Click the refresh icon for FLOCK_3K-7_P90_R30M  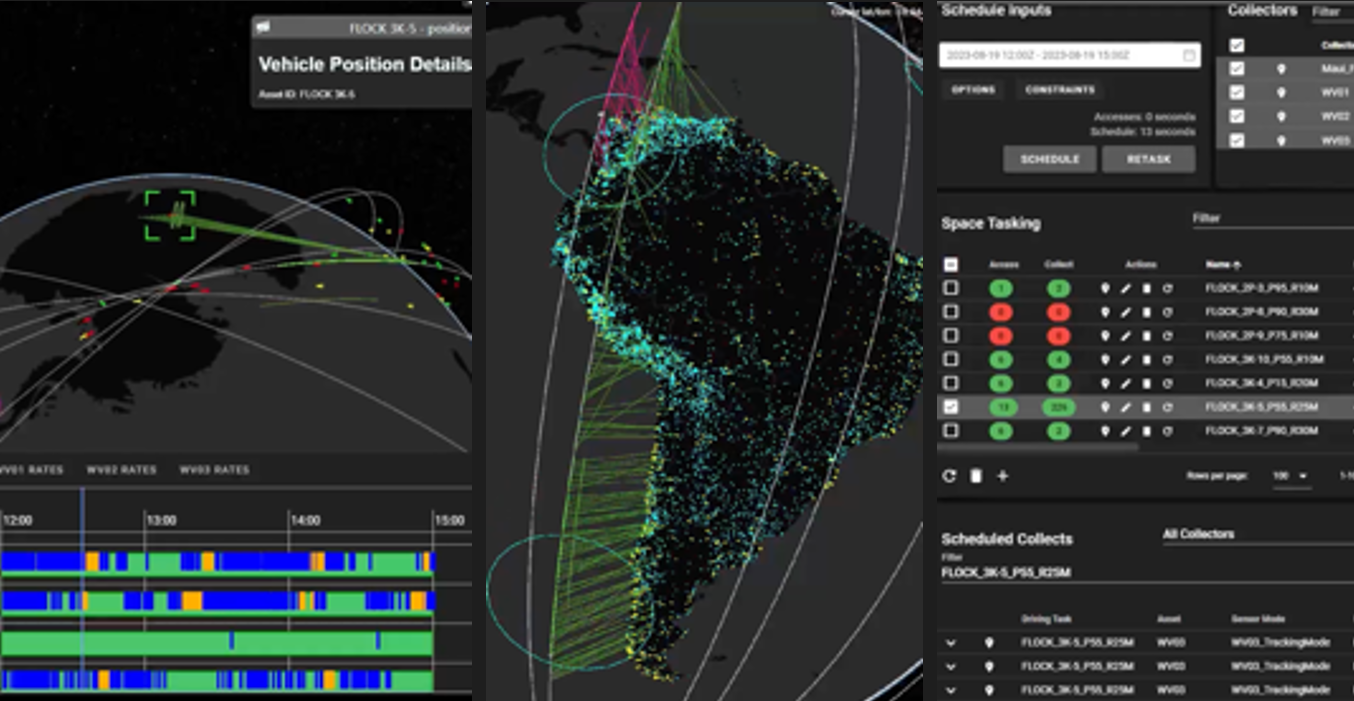[x=1167, y=431]
